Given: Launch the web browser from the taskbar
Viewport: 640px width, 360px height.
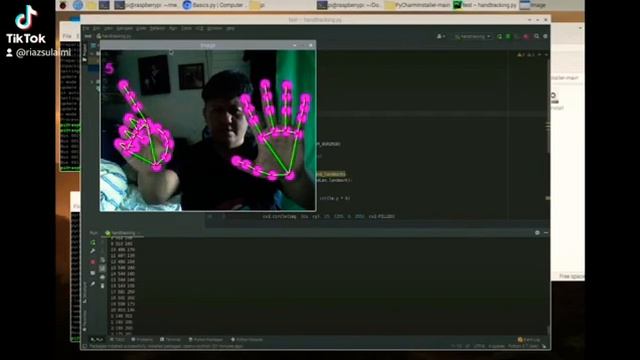Looking at the screenshot, I should (78, 5).
